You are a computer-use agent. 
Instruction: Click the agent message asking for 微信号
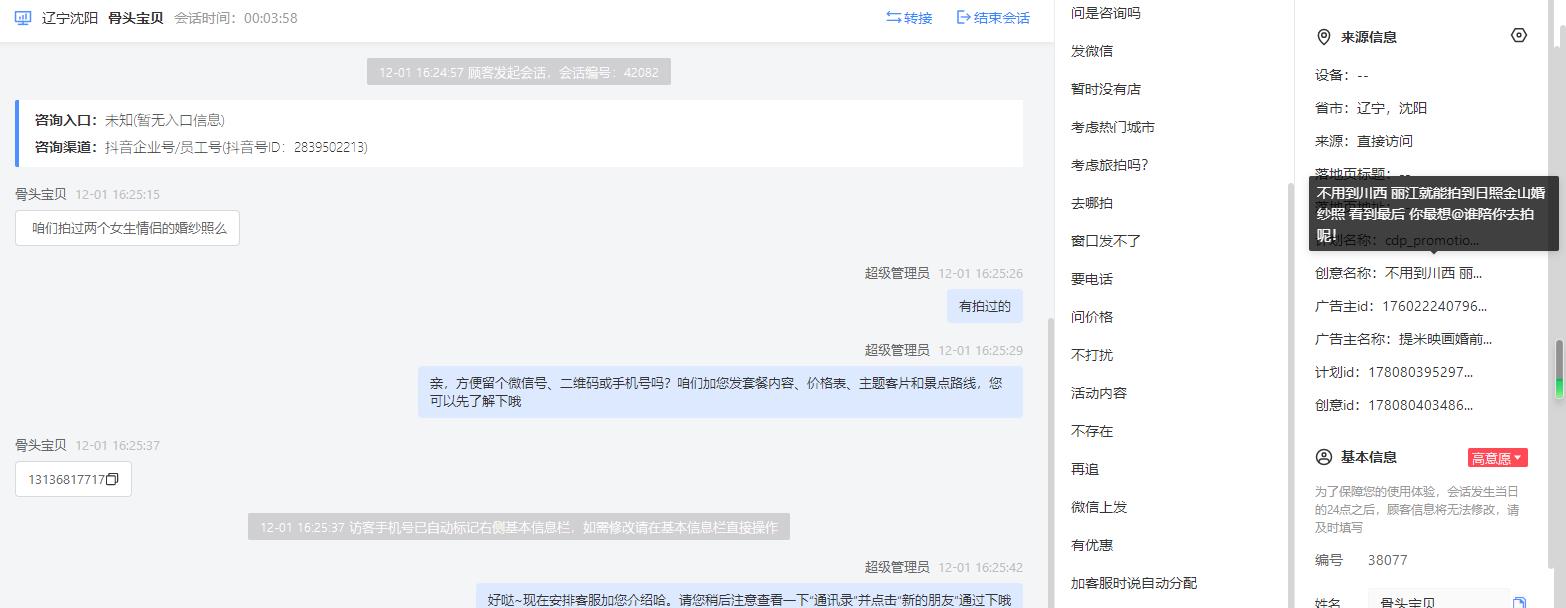(720, 392)
